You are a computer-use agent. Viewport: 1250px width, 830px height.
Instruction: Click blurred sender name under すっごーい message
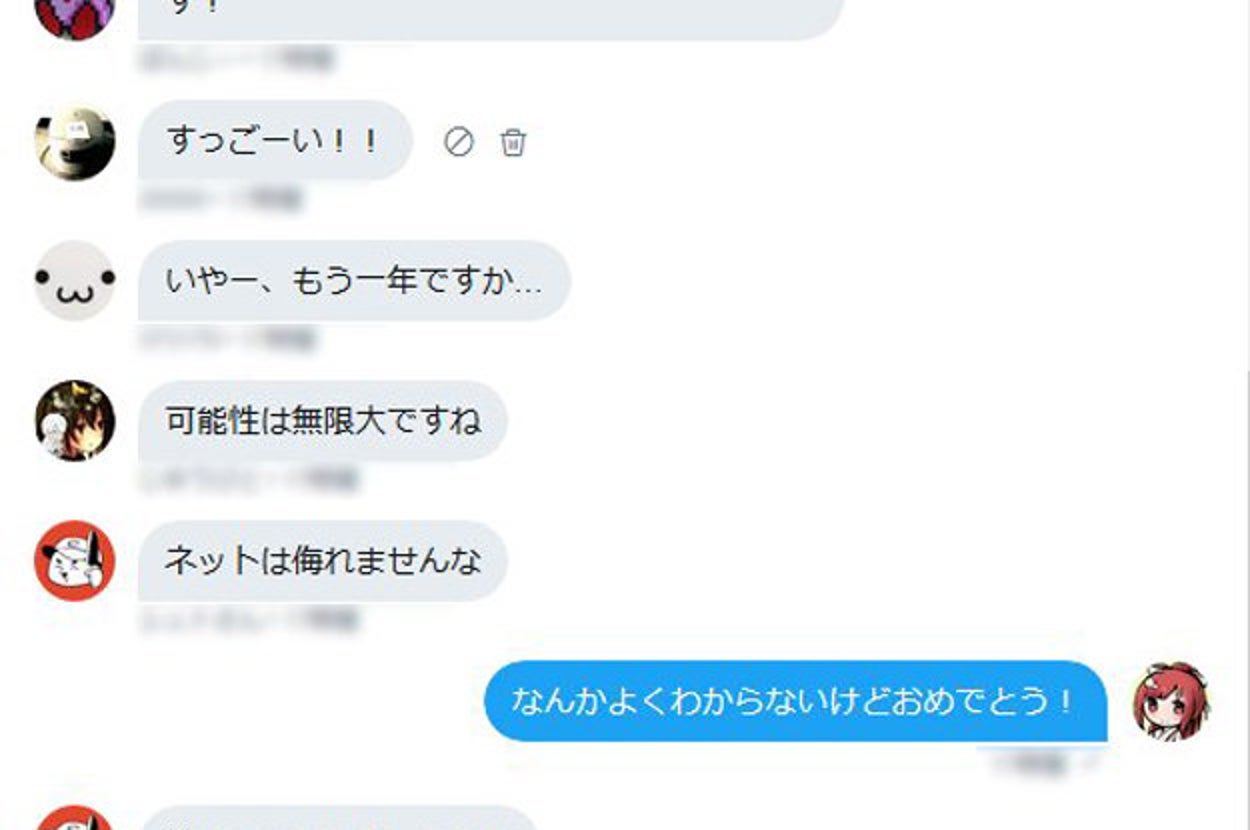click(x=221, y=199)
